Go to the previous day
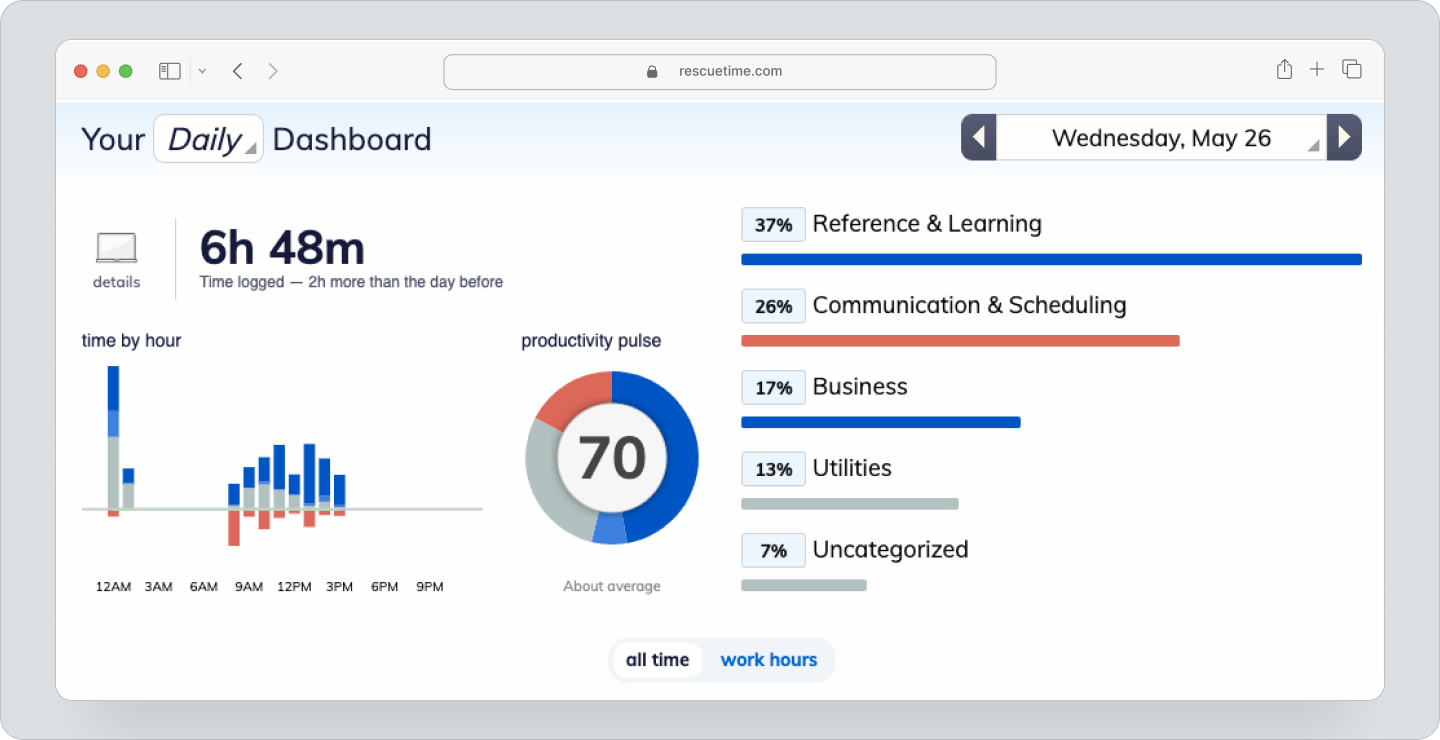This screenshot has height=740, width=1440. pyautogui.click(x=978, y=137)
